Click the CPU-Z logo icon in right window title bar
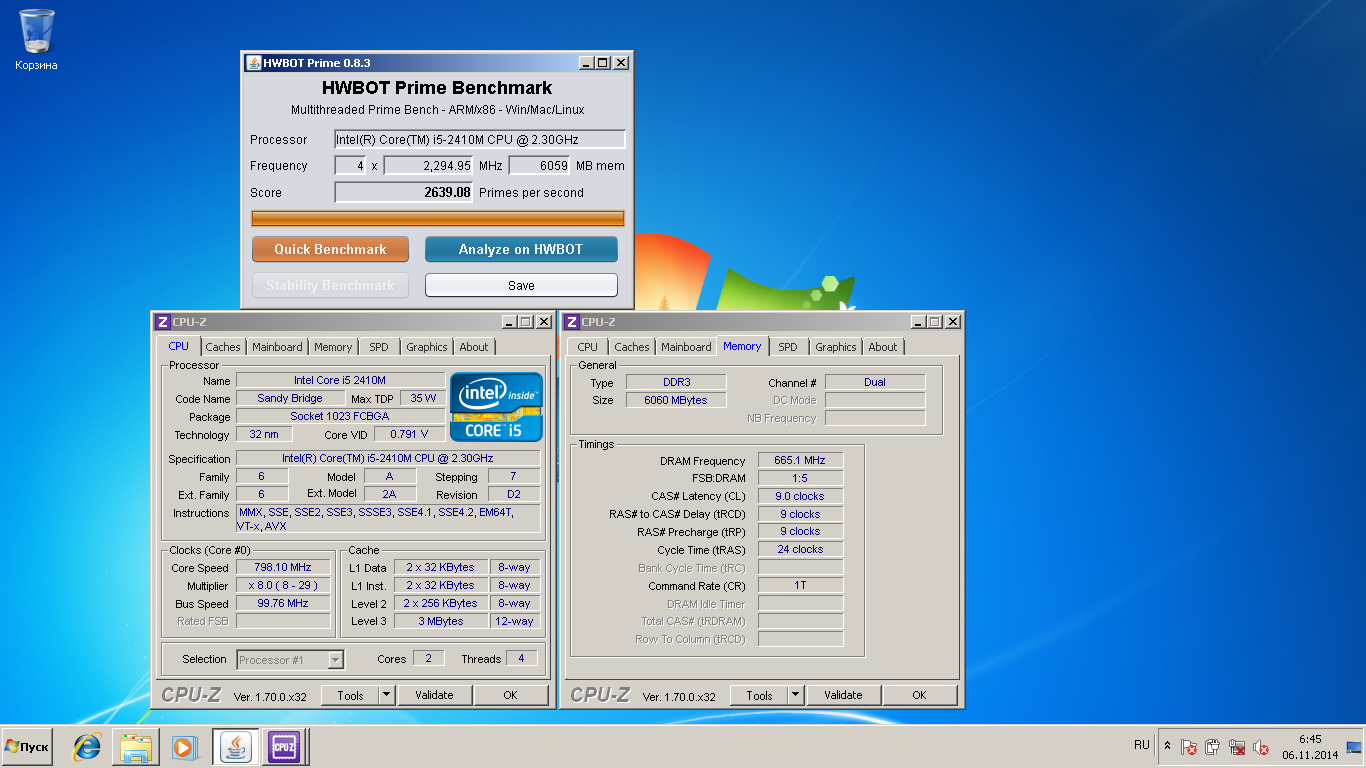Viewport: 1366px width, 768px height. pyautogui.click(x=571, y=321)
